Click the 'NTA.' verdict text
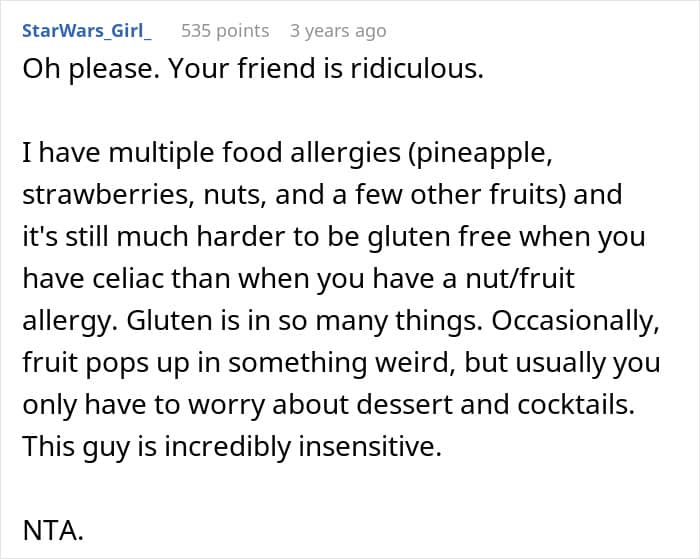The width and height of the screenshot is (700, 559). (x=53, y=531)
